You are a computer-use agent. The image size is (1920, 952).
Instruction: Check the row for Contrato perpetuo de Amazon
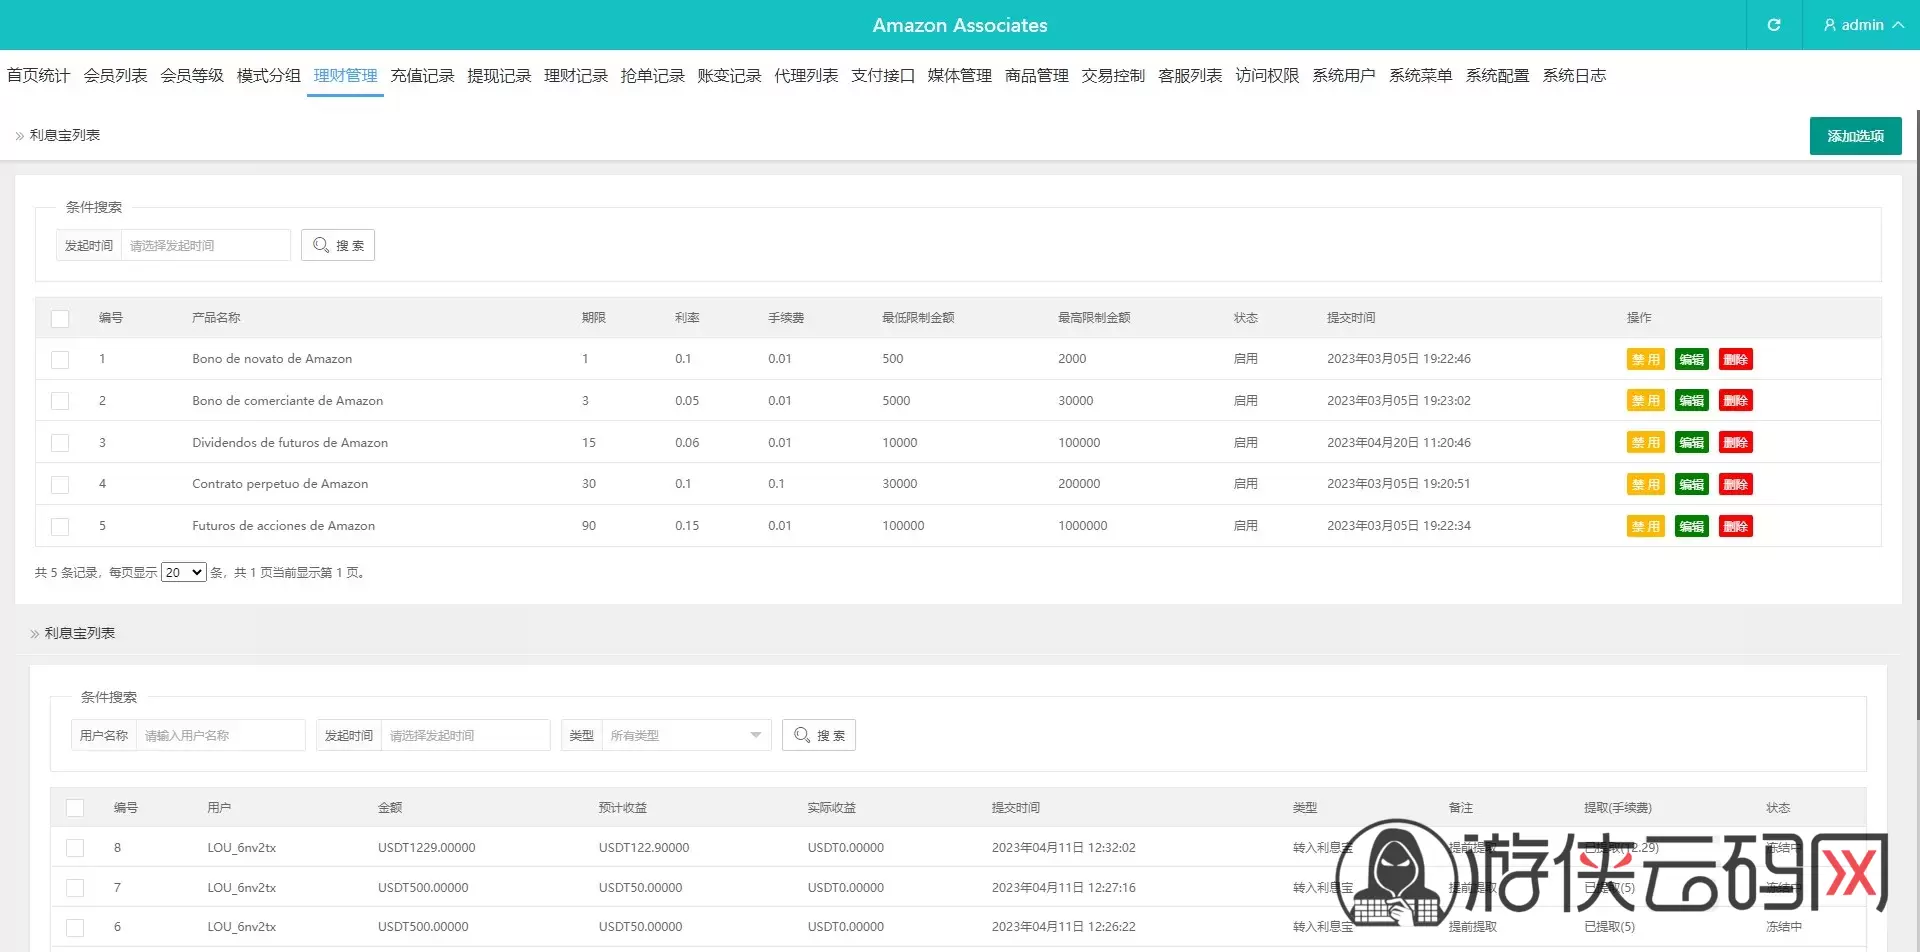pos(60,484)
